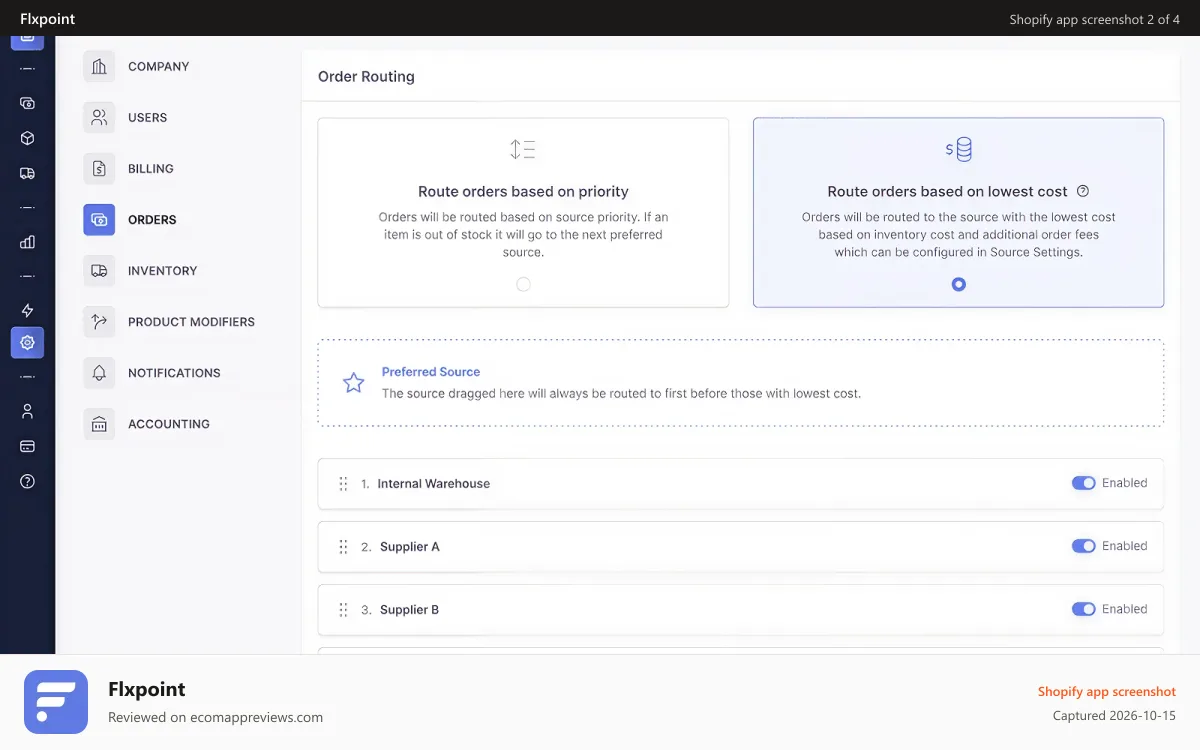Click the 'Order Routing' section heading
The height and width of the screenshot is (750, 1200).
coord(366,77)
